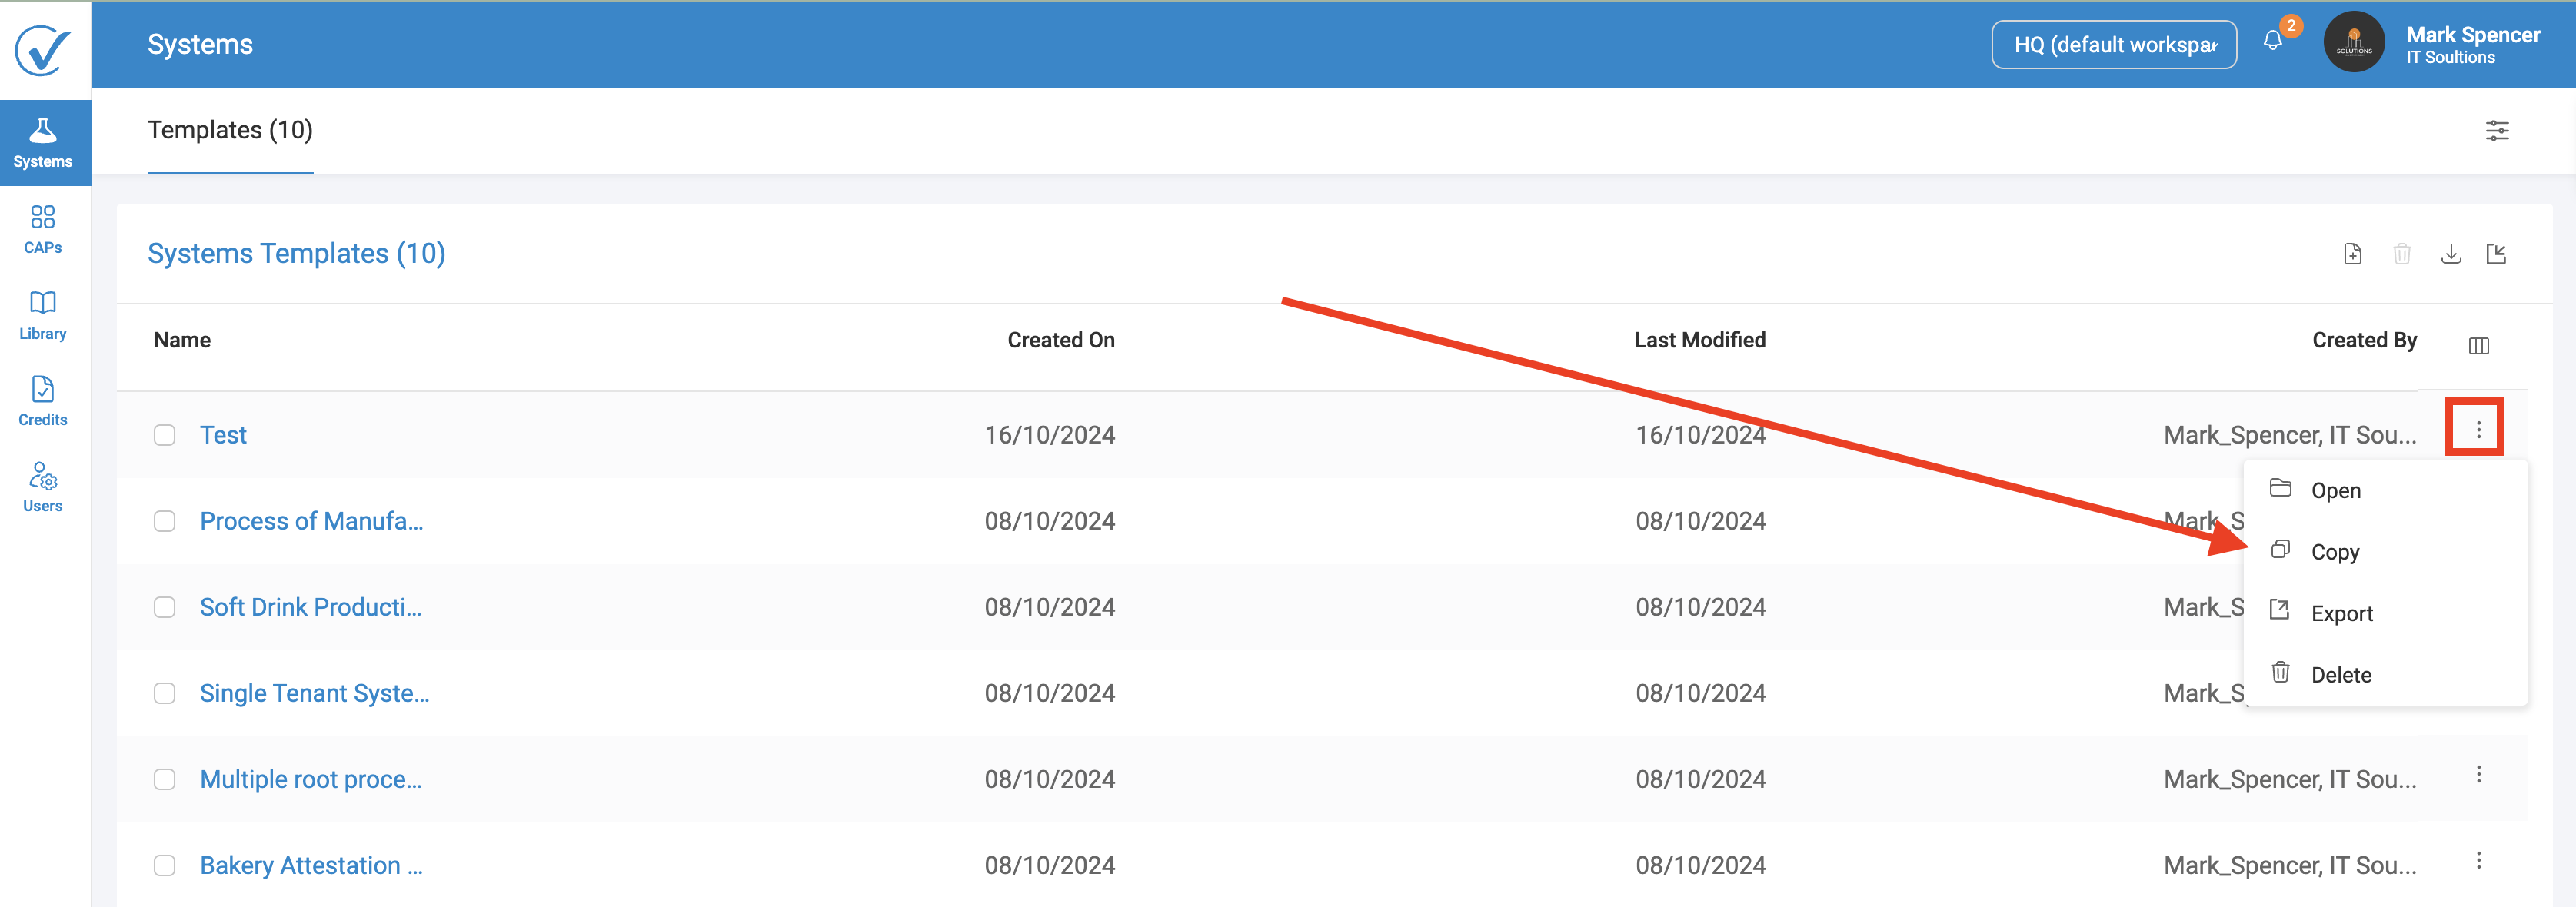The image size is (2576, 907).
Task: Open the HQ default workspace dropdown
Action: tap(2114, 45)
